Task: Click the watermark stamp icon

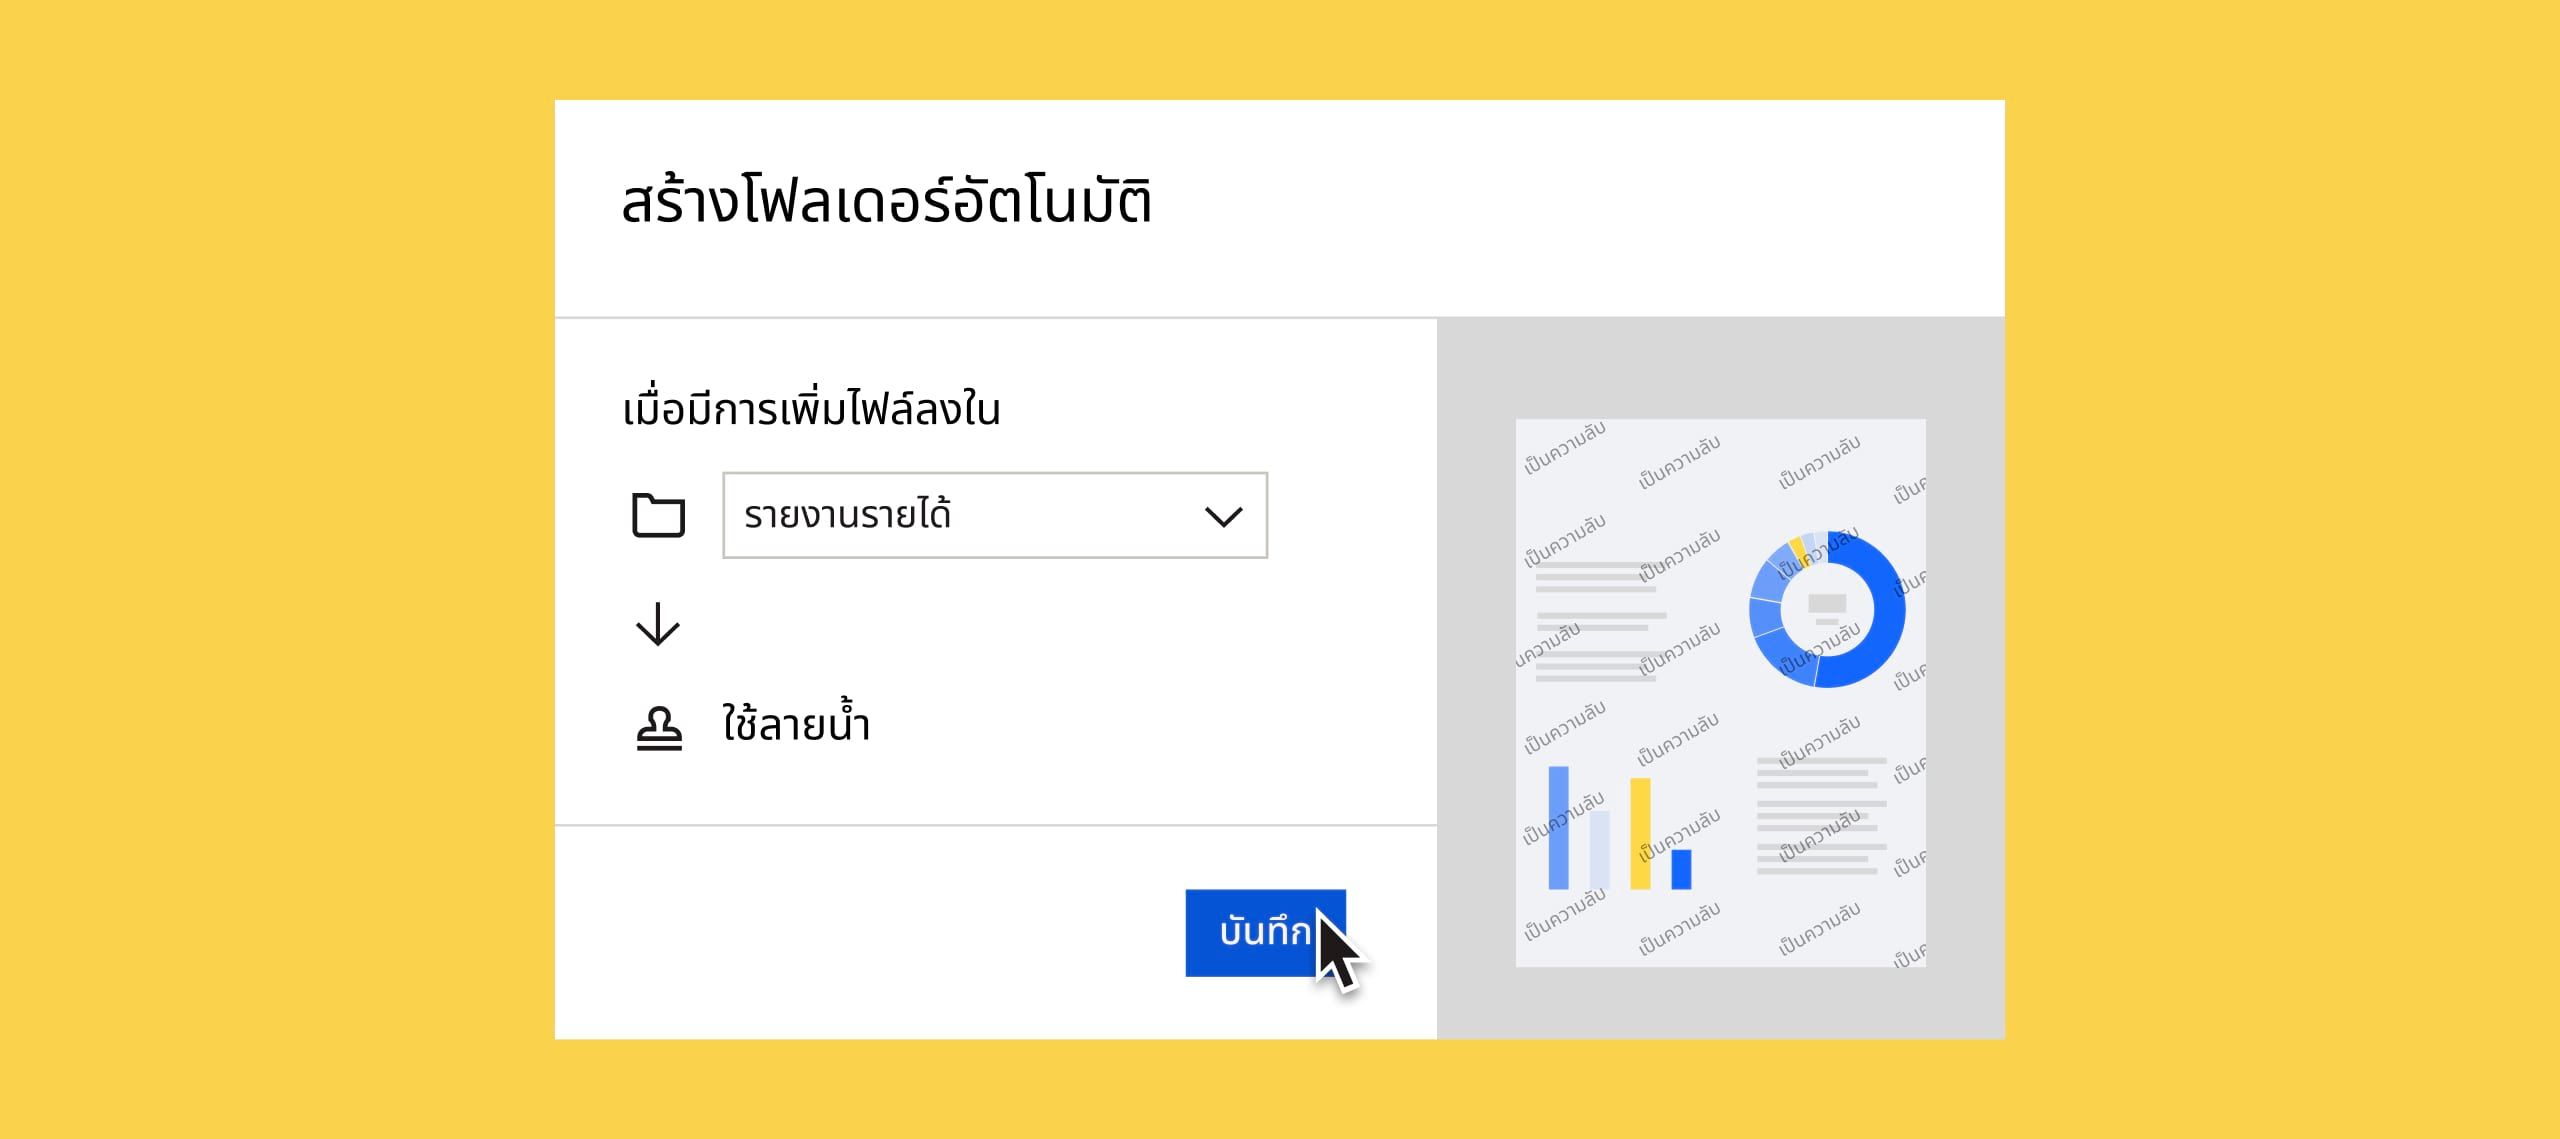Action: 660,729
